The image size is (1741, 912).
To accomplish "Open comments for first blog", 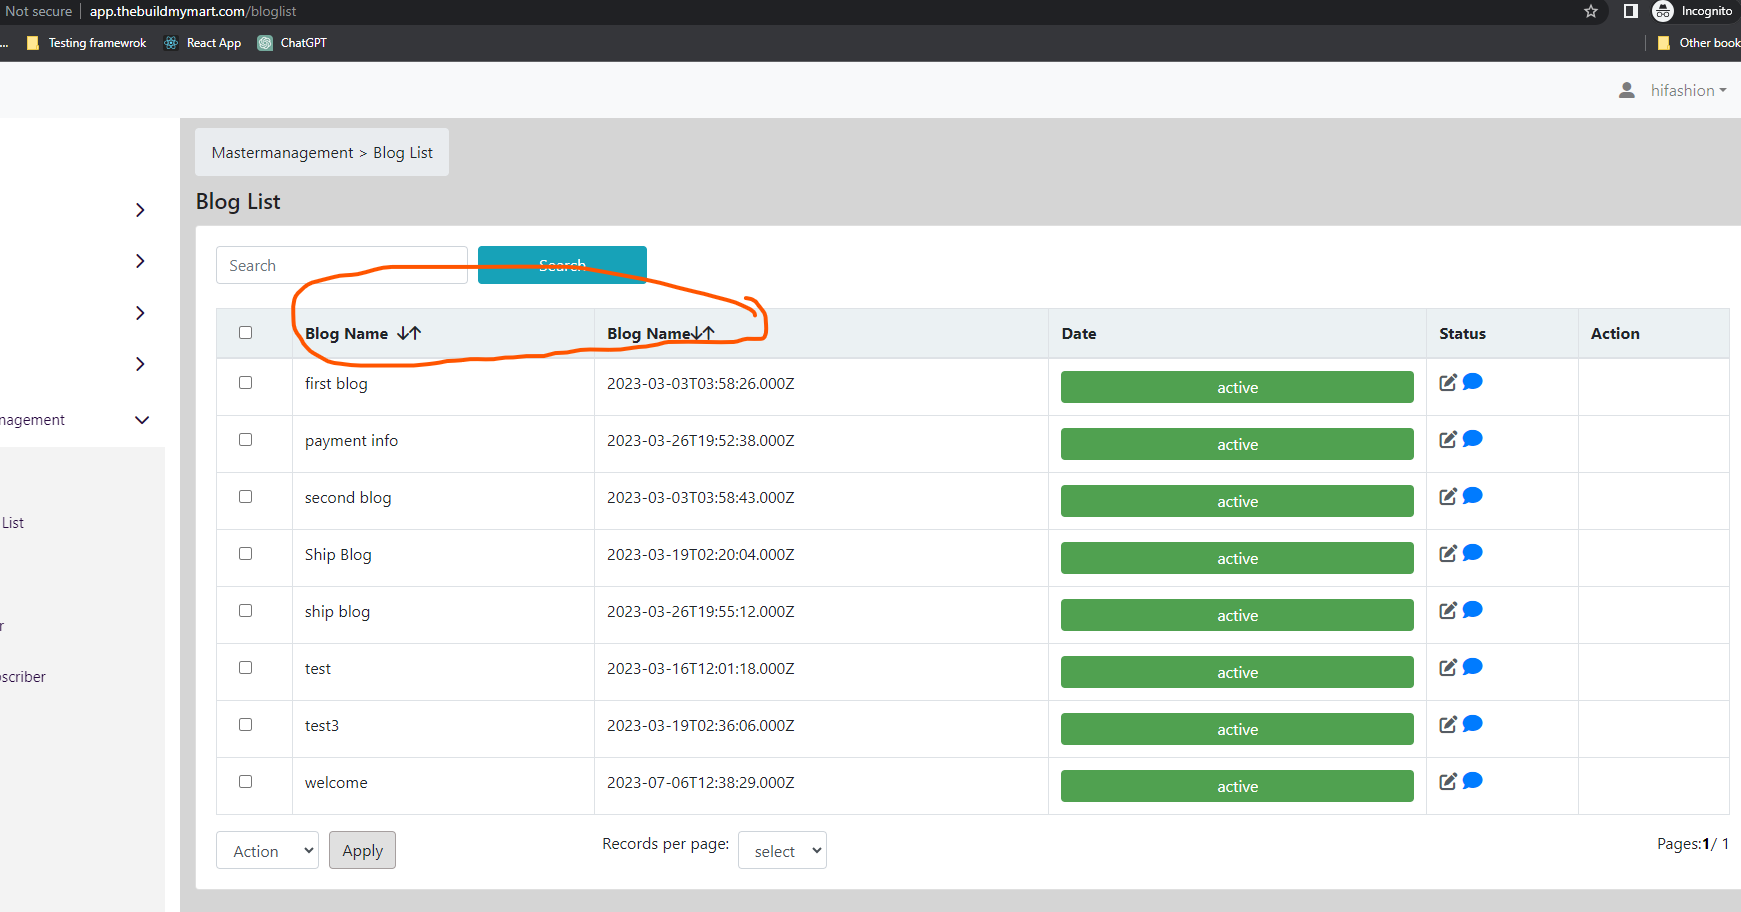I will [x=1473, y=382].
